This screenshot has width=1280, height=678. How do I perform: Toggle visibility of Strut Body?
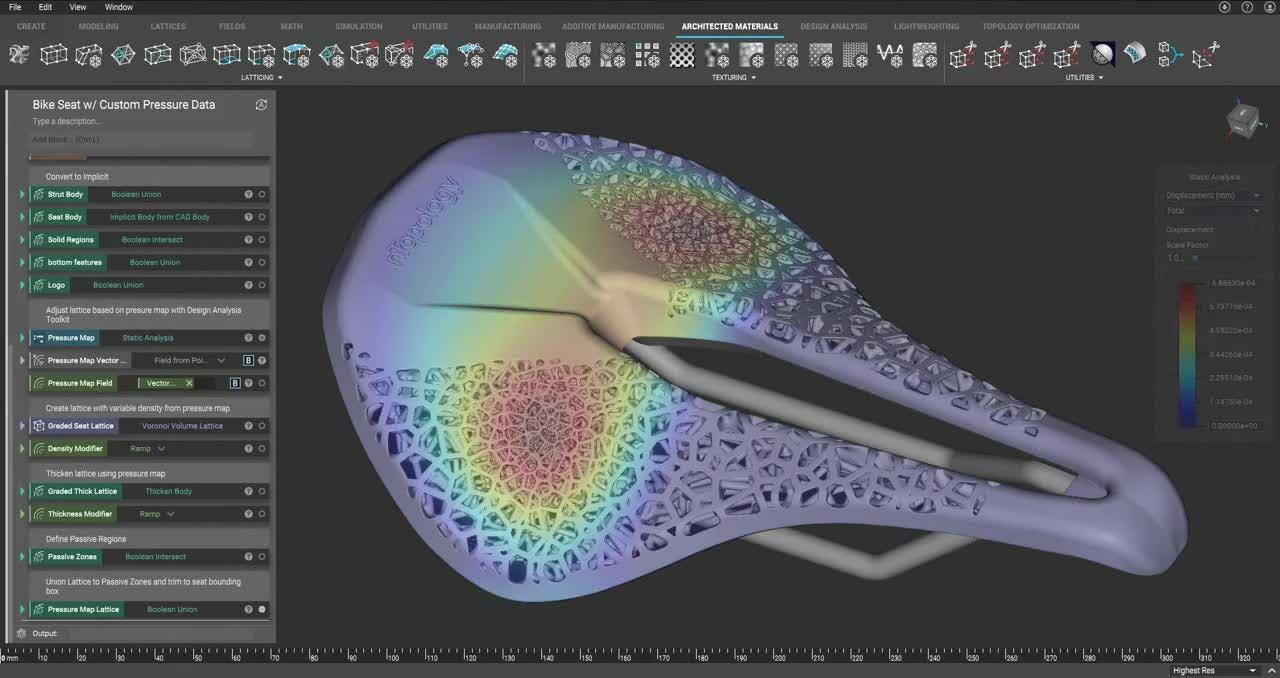pos(262,194)
